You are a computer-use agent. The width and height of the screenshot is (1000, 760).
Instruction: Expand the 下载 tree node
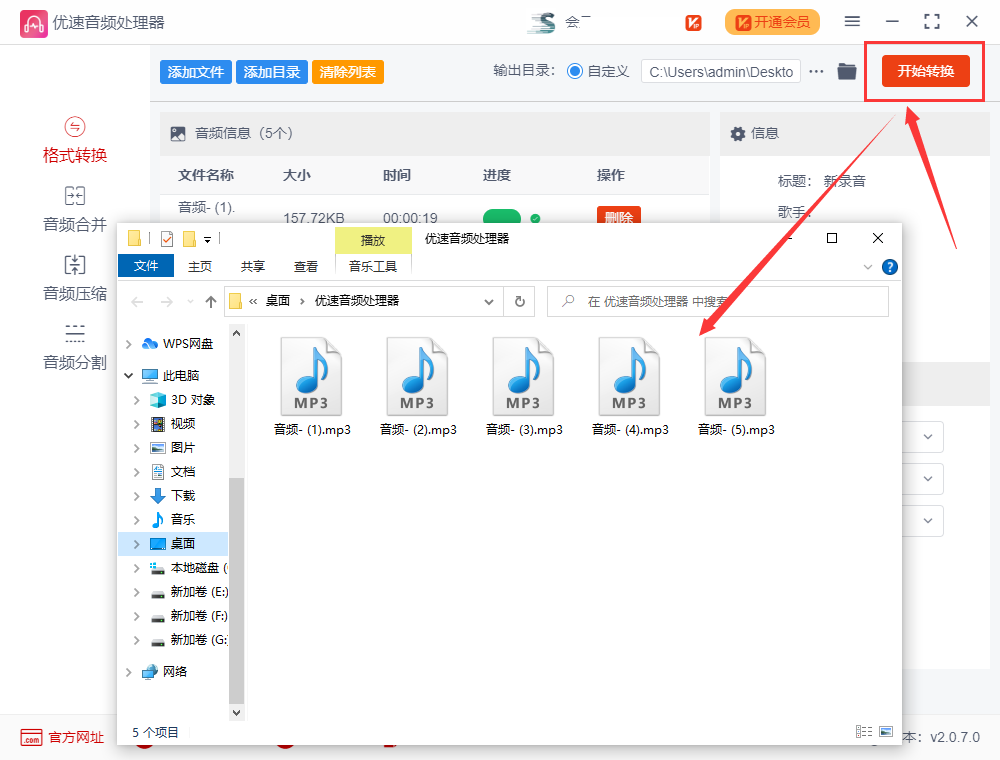tap(136, 496)
